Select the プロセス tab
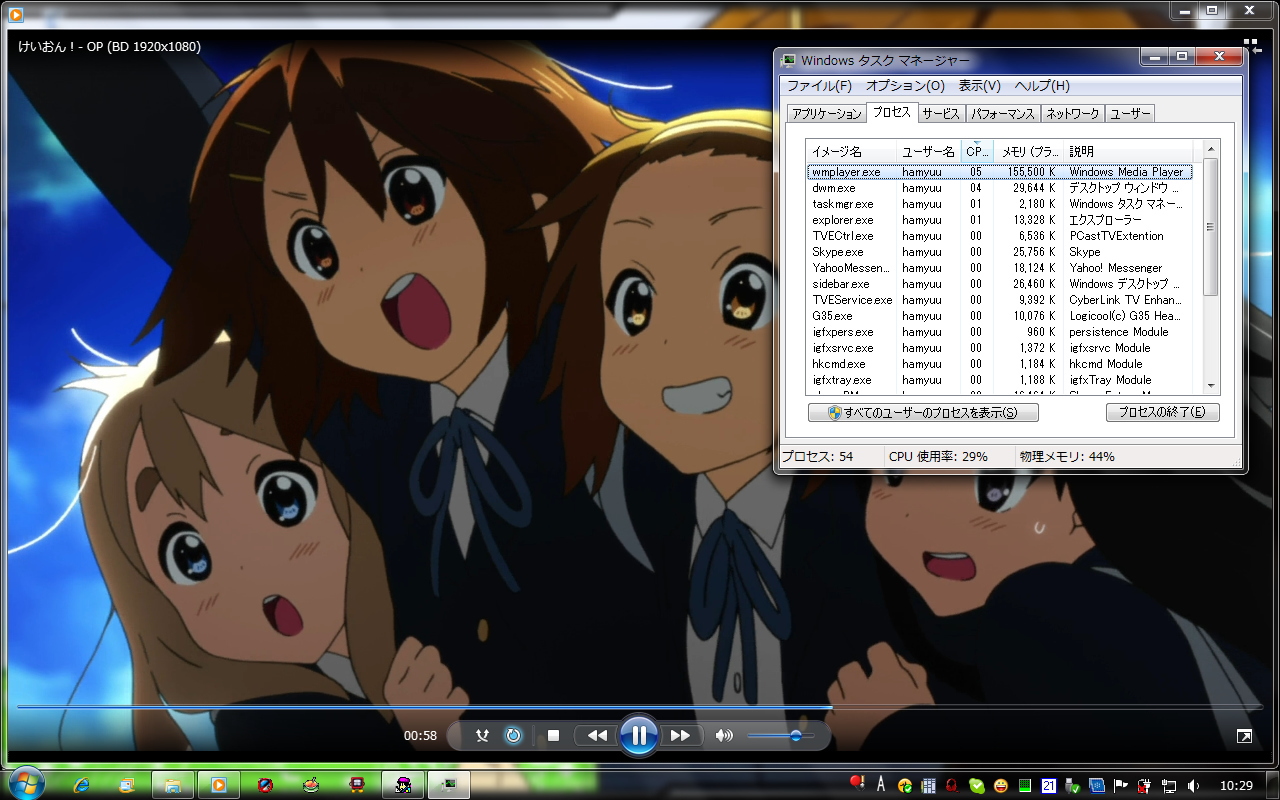 point(891,112)
